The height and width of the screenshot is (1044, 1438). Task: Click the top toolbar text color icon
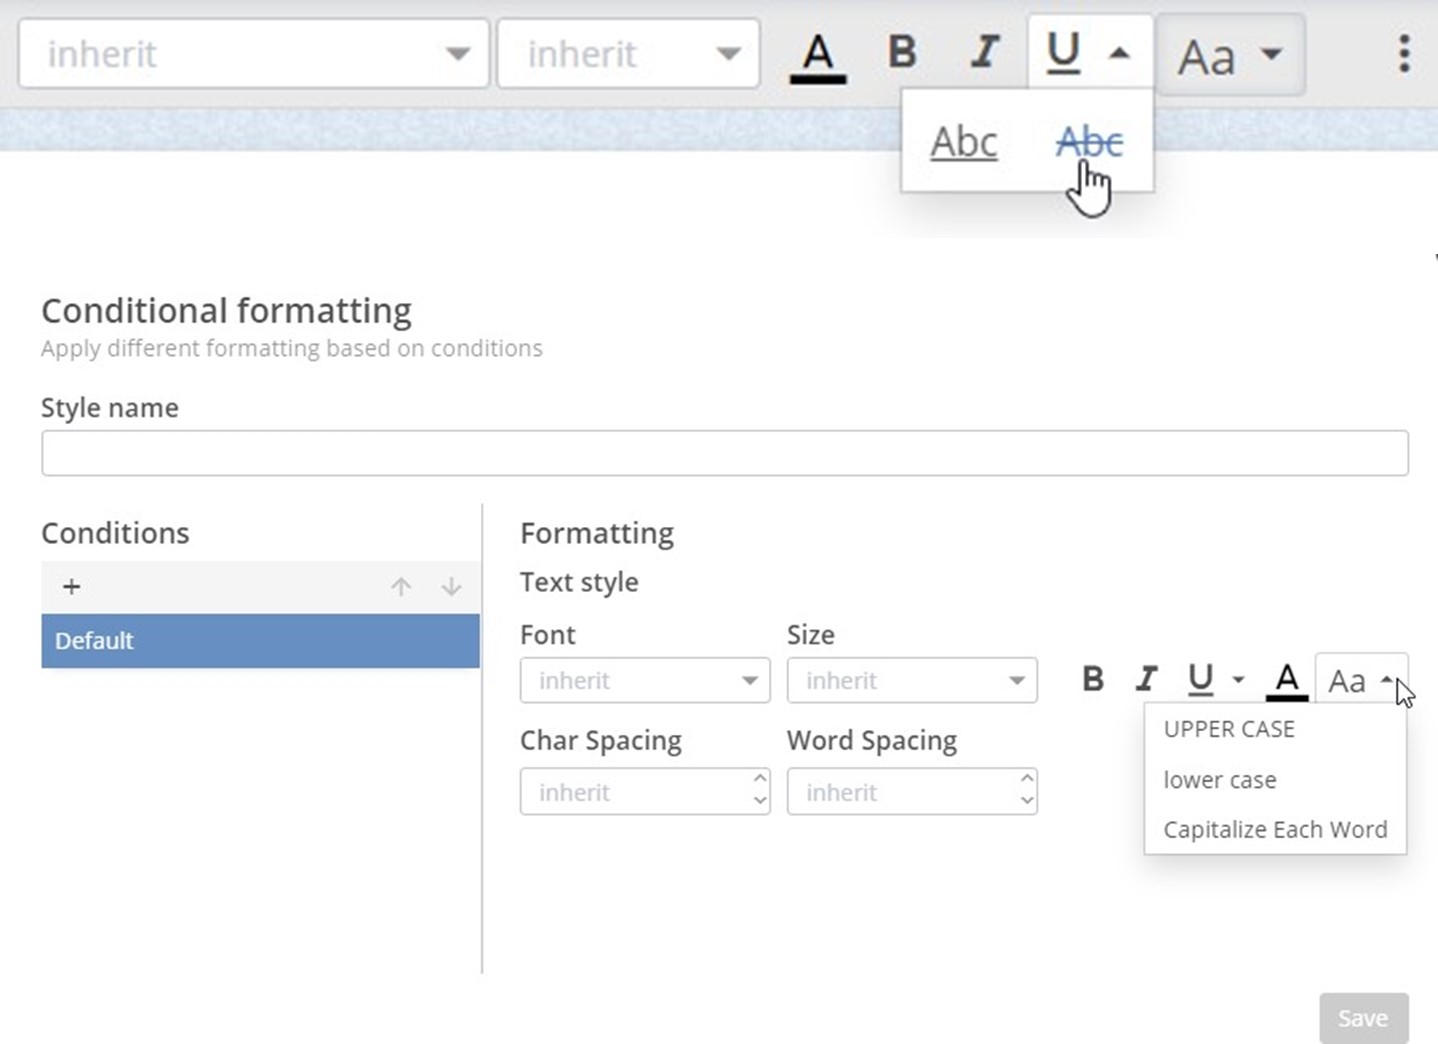pyautogui.click(x=818, y=54)
